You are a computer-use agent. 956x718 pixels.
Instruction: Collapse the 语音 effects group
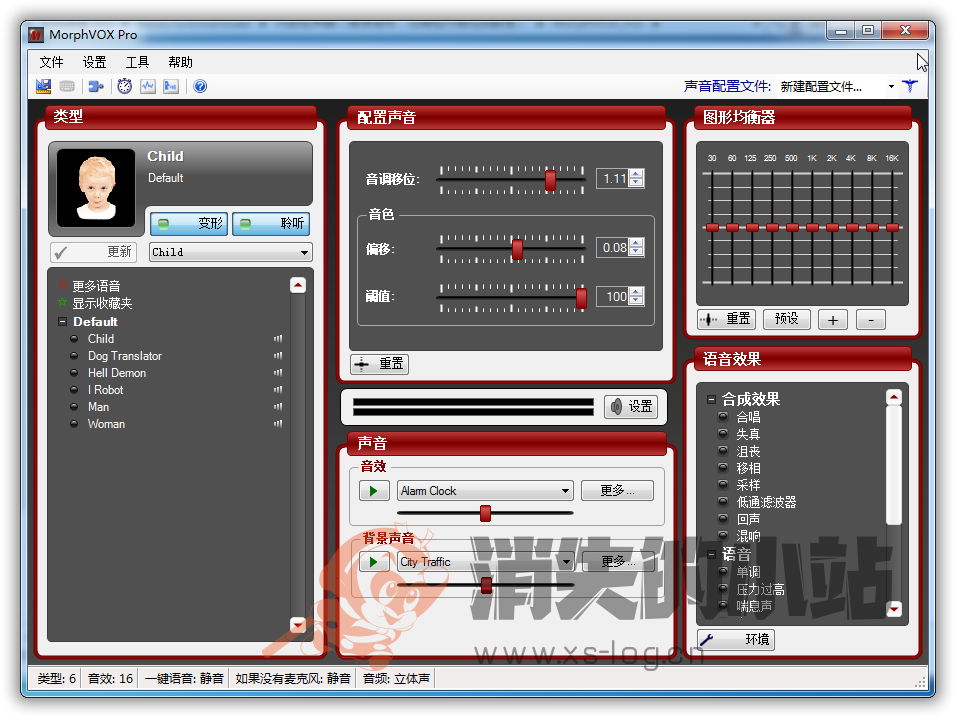click(x=711, y=554)
